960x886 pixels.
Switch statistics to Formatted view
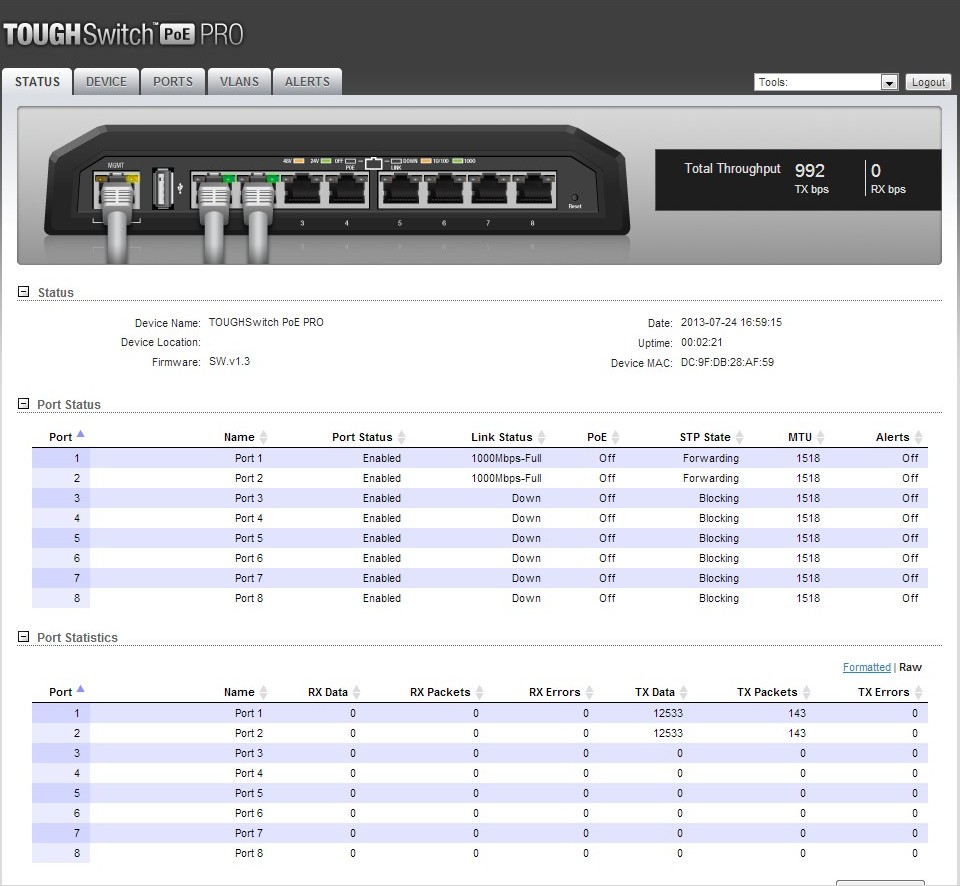pyautogui.click(x=866, y=667)
